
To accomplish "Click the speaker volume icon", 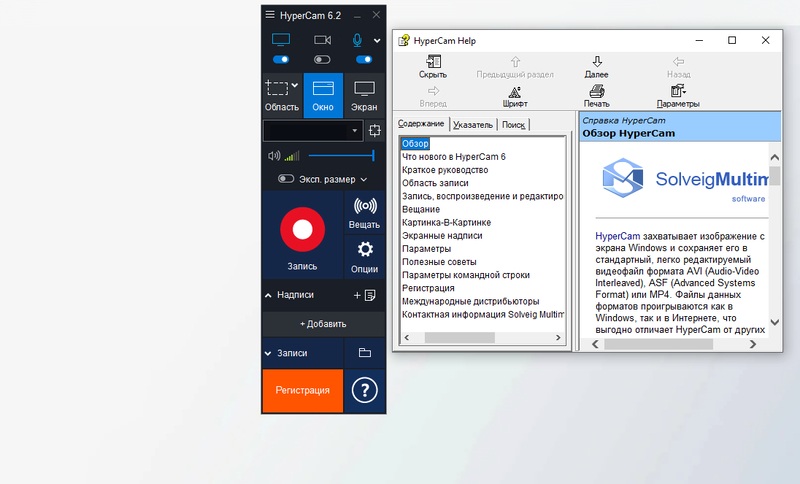I will (274, 156).
